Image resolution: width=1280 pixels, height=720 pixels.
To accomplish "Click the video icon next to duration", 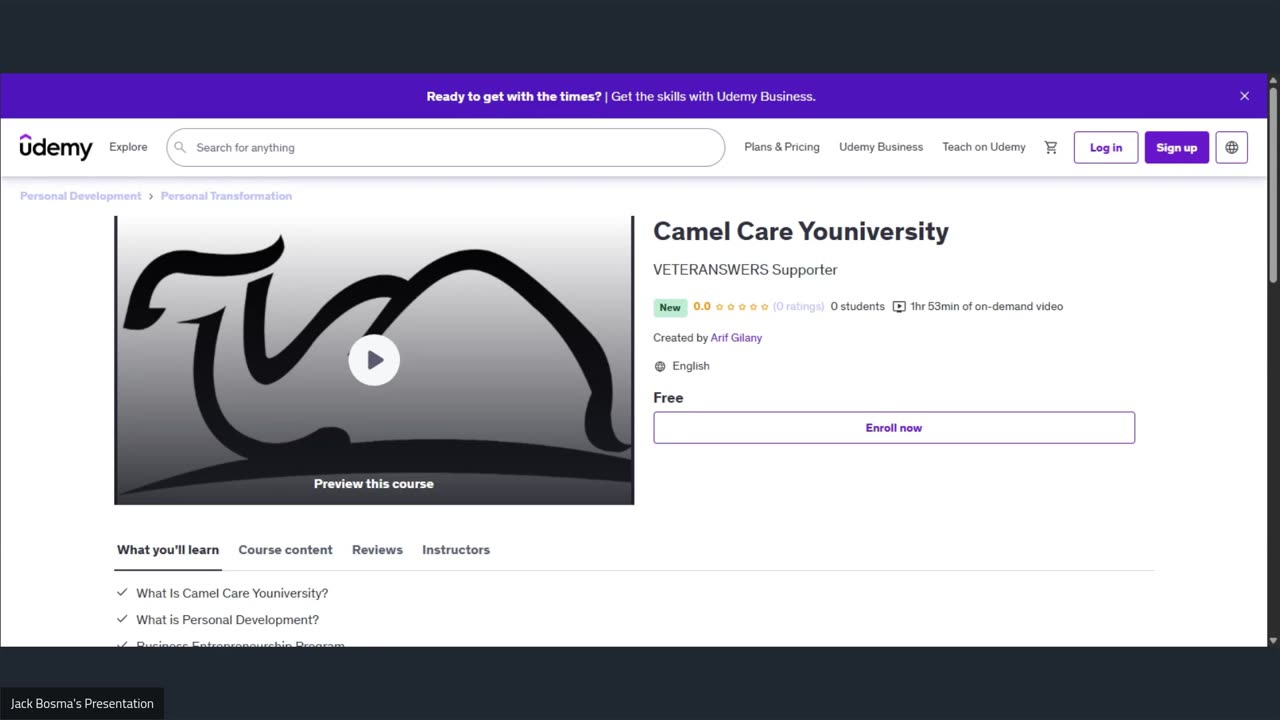I will pyautogui.click(x=899, y=307).
